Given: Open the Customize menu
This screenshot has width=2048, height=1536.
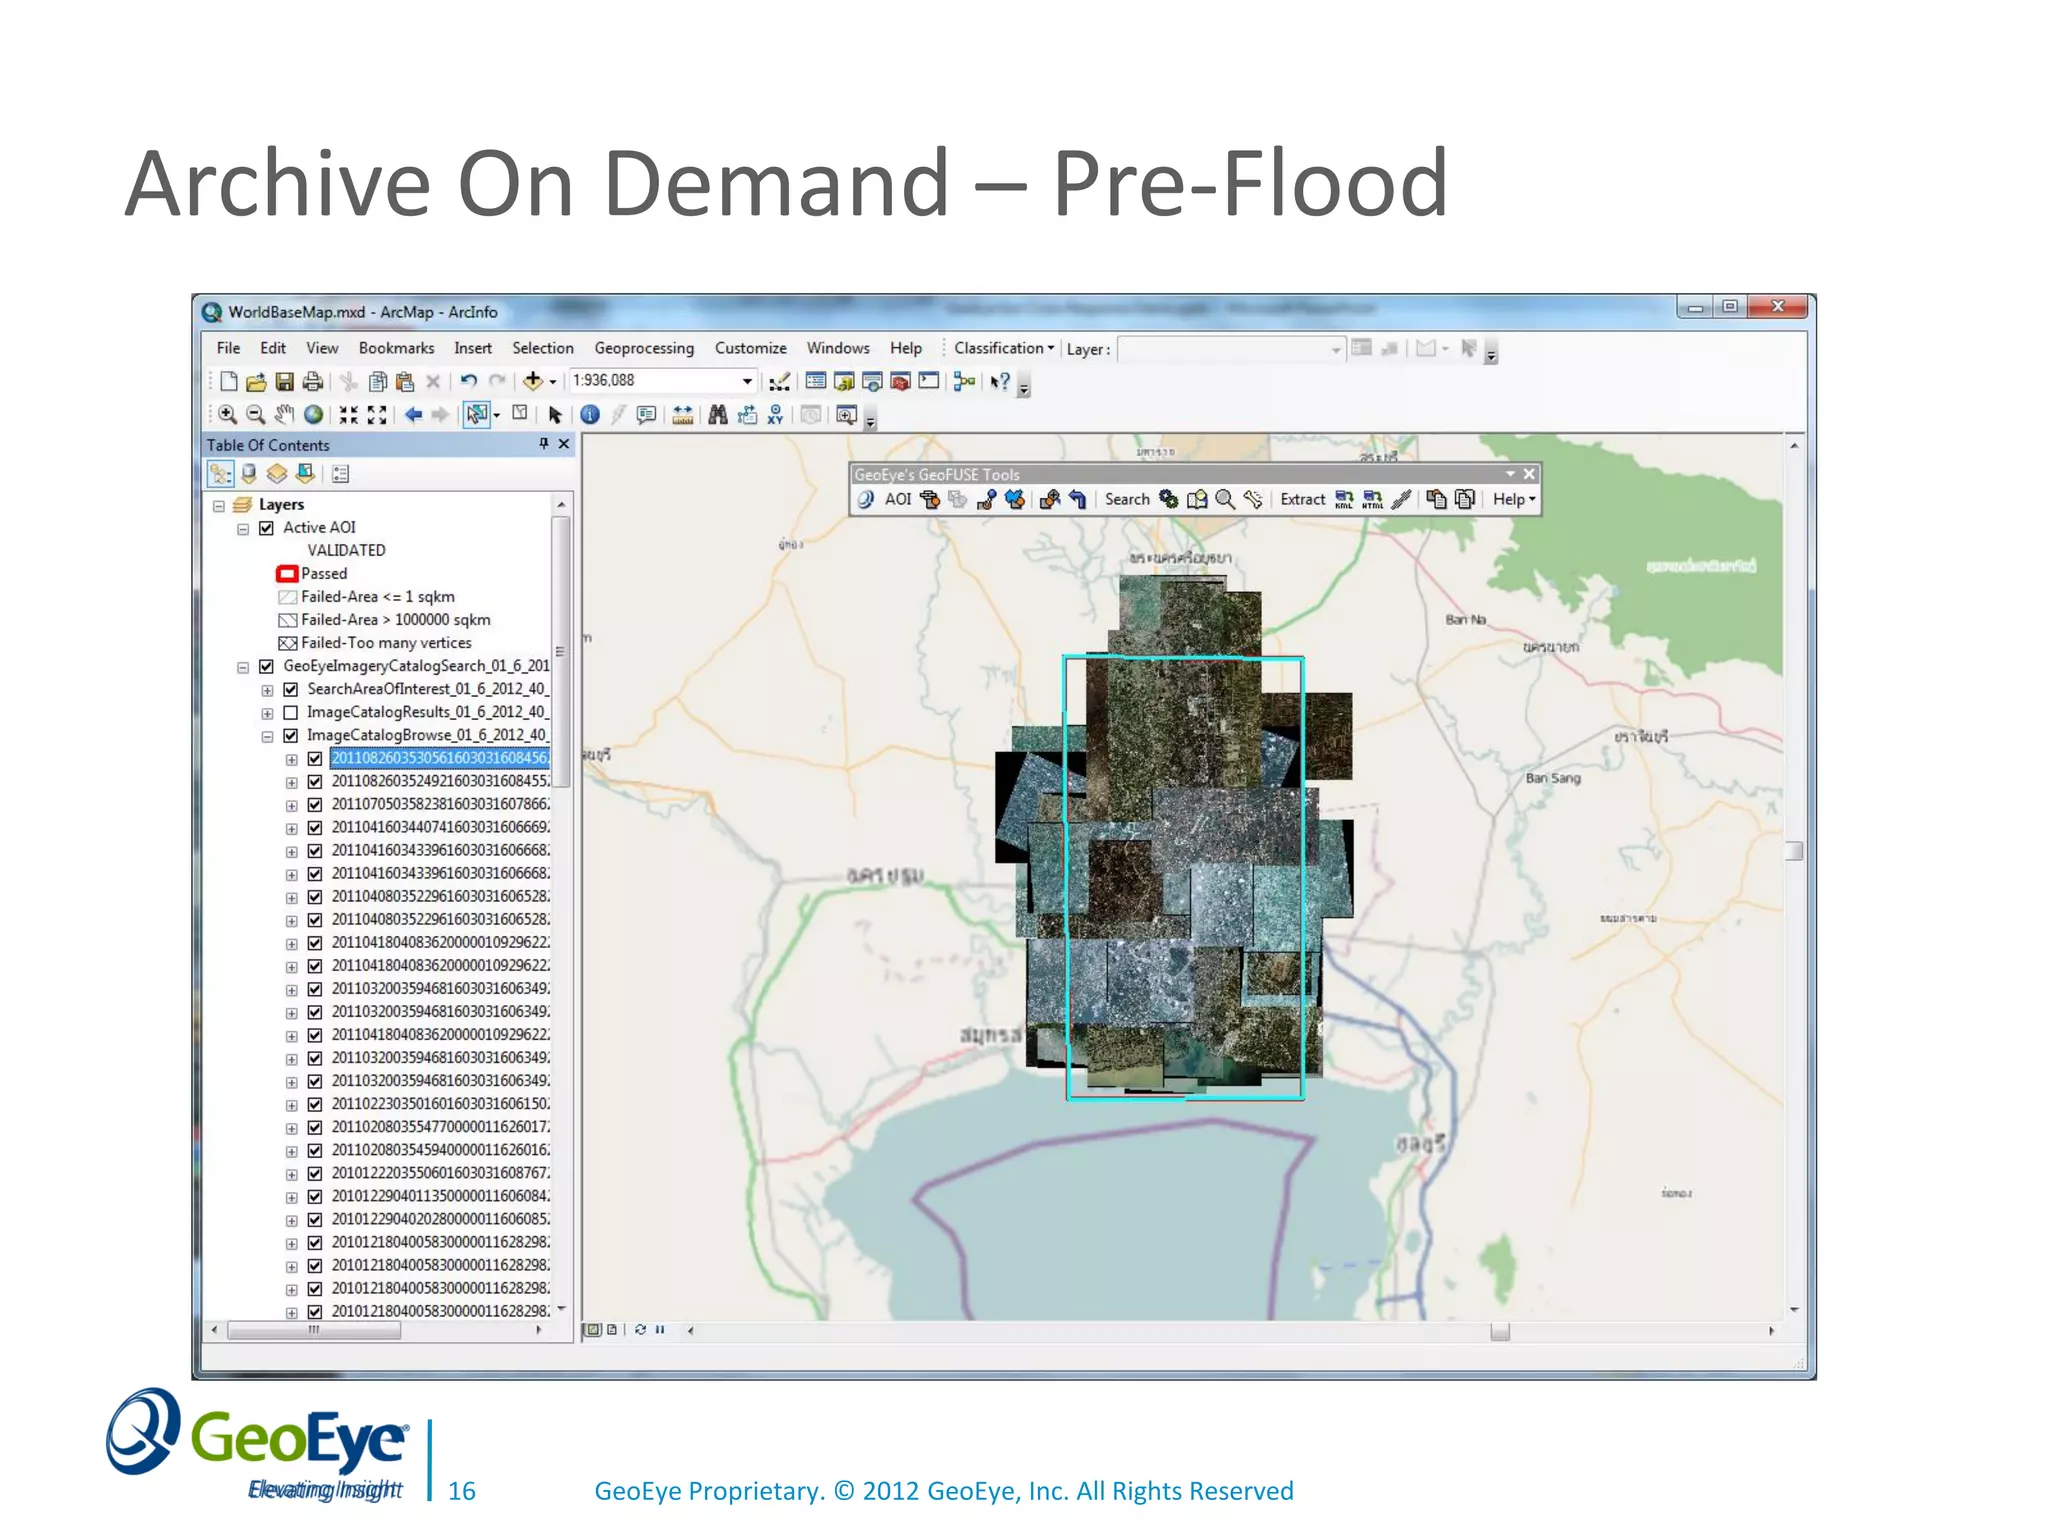Looking at the screenshot, I should tap(750, 348).
